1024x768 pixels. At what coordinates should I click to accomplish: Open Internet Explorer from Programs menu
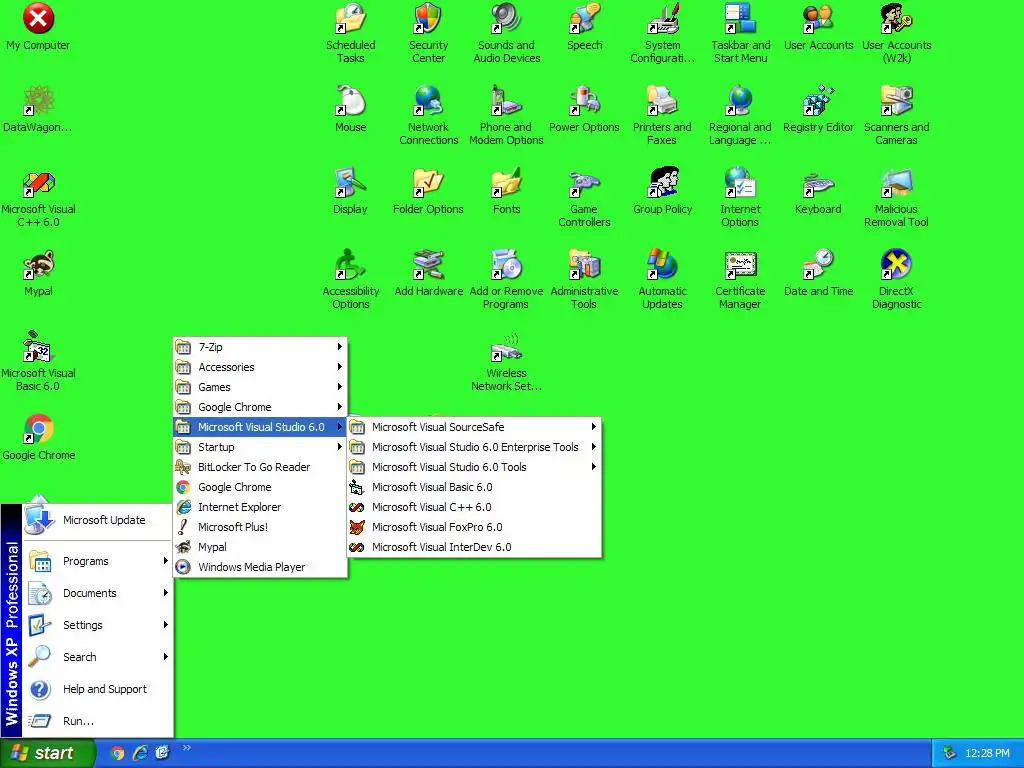(260, 507)
